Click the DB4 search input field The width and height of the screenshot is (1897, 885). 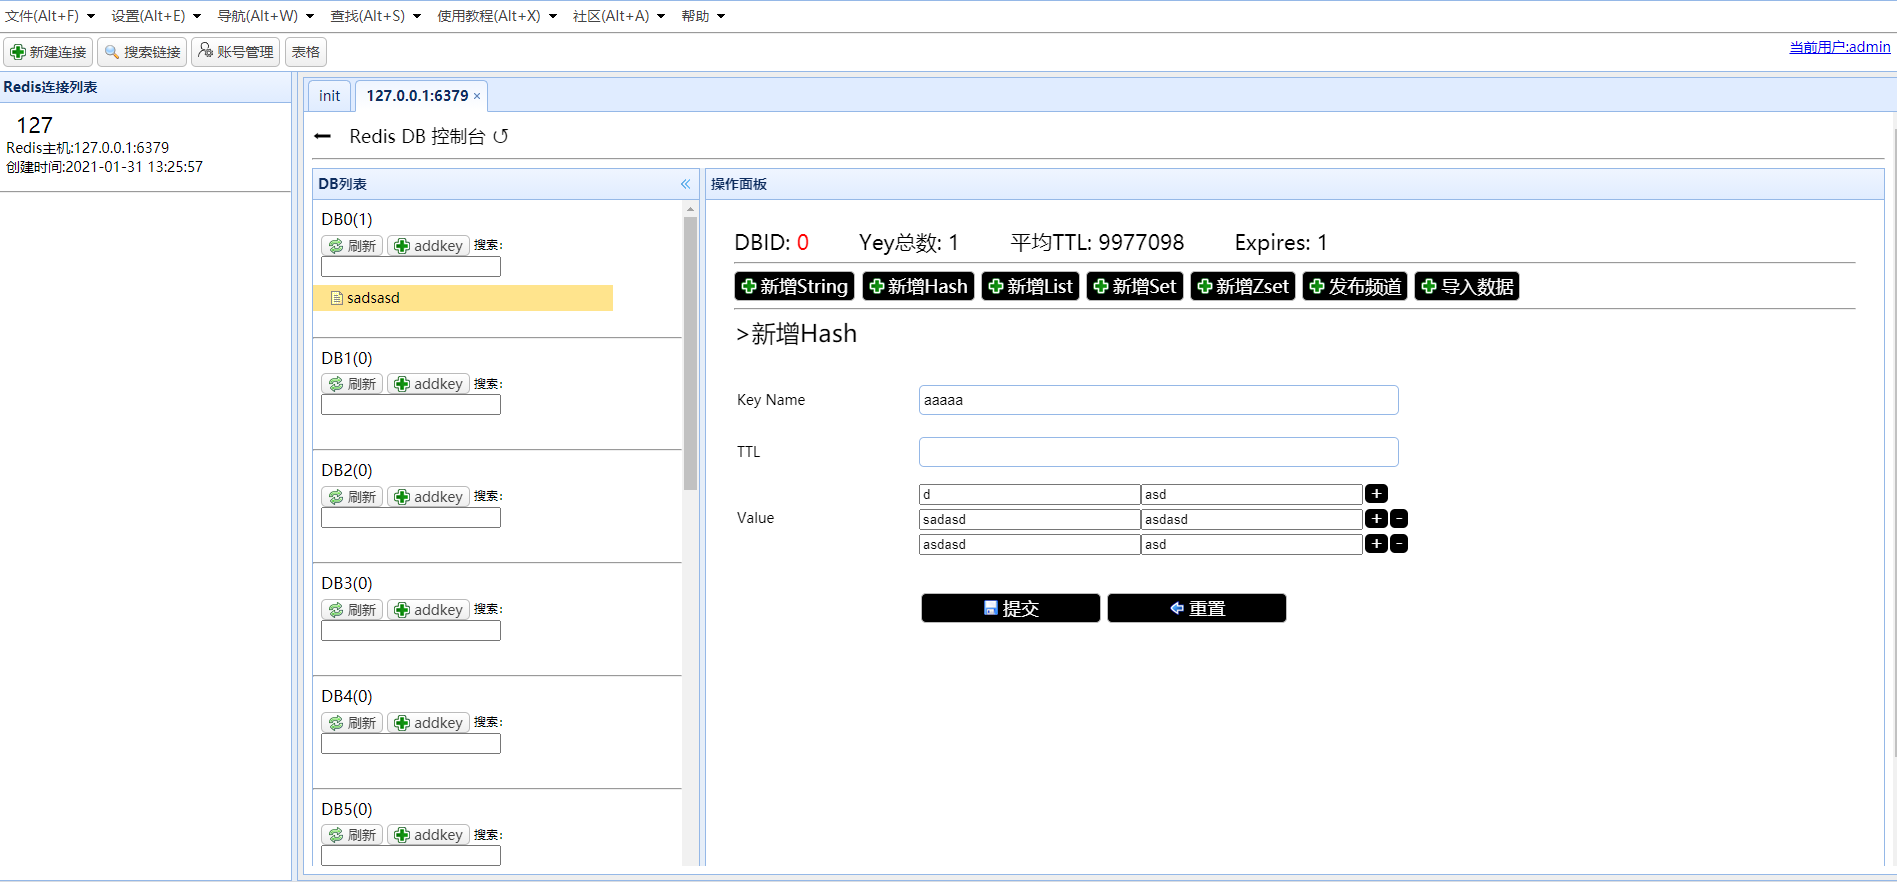(x=411, y=744)
